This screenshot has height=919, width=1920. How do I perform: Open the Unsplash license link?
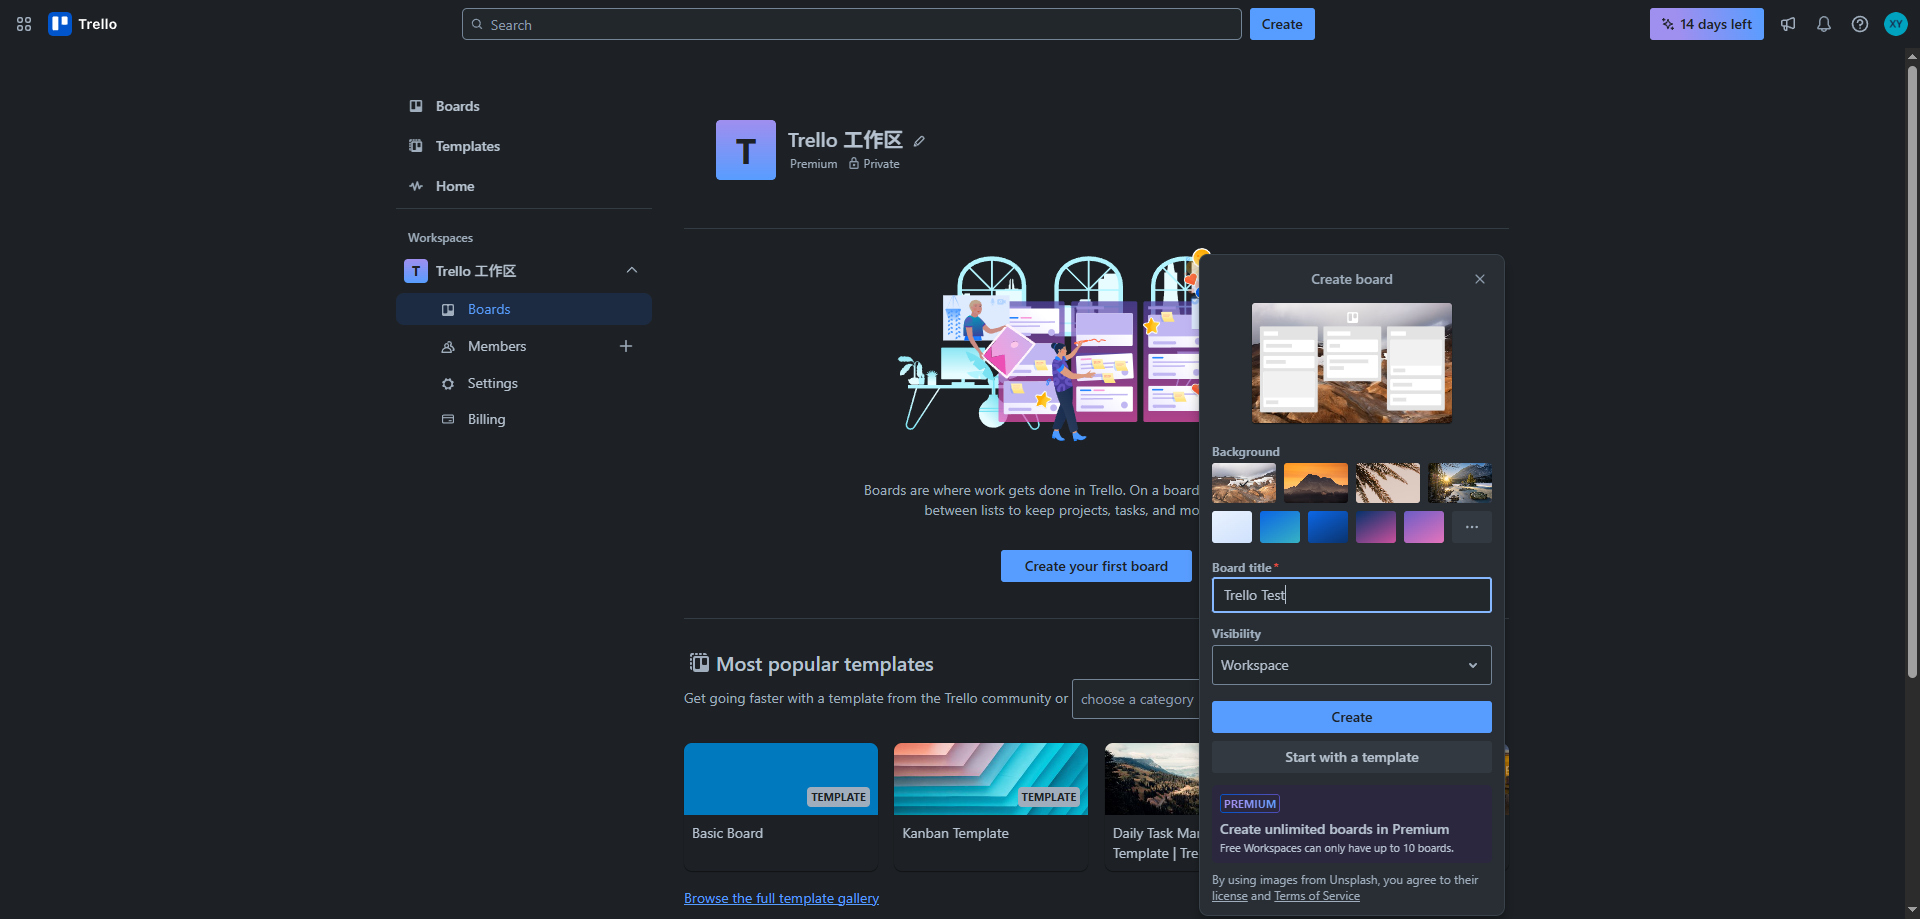(1230, 896)
